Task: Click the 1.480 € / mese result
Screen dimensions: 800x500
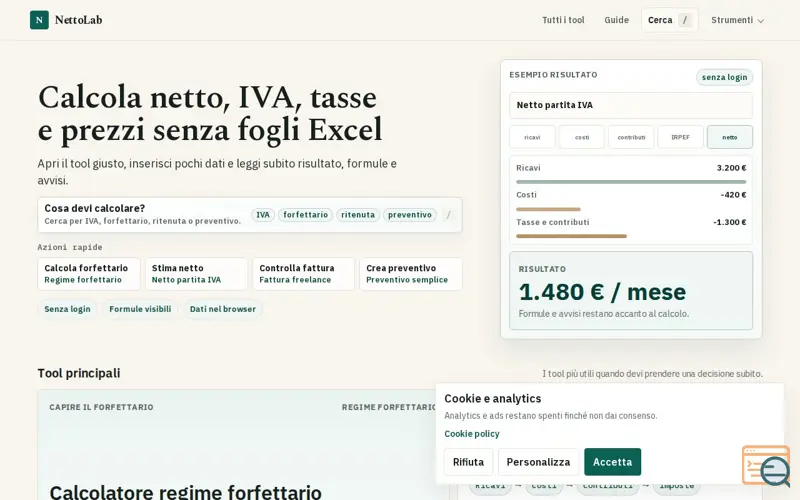Action: click(x=603, y=292)
